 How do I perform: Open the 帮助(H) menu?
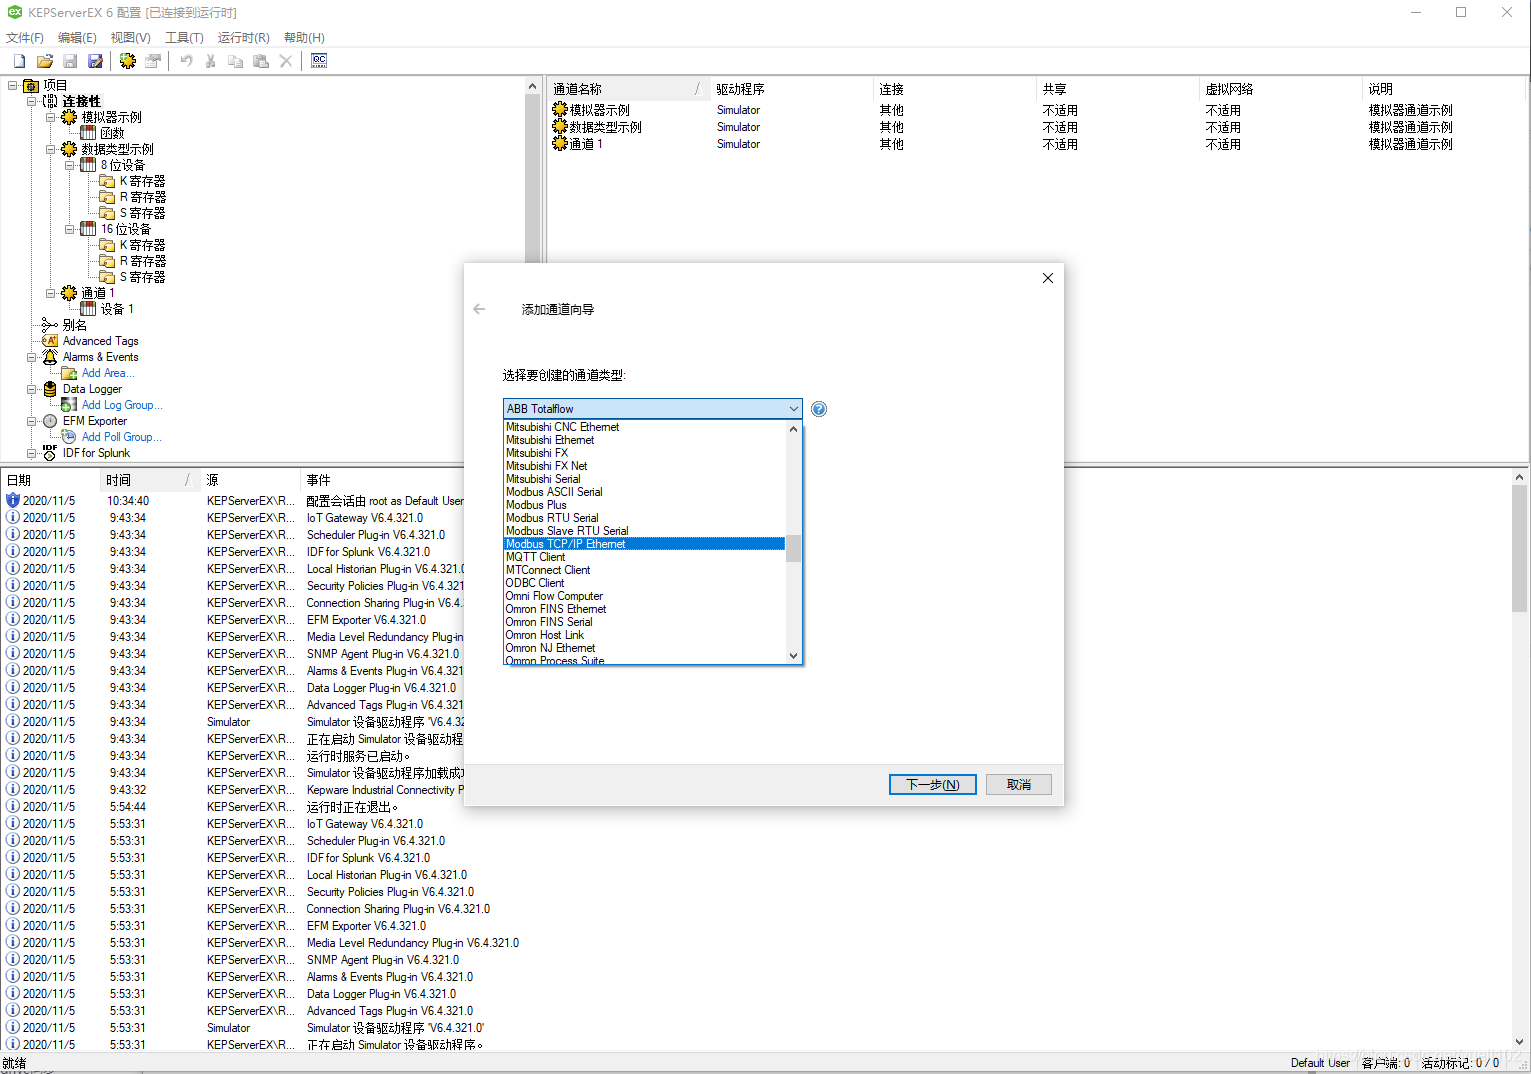point(304,37)
